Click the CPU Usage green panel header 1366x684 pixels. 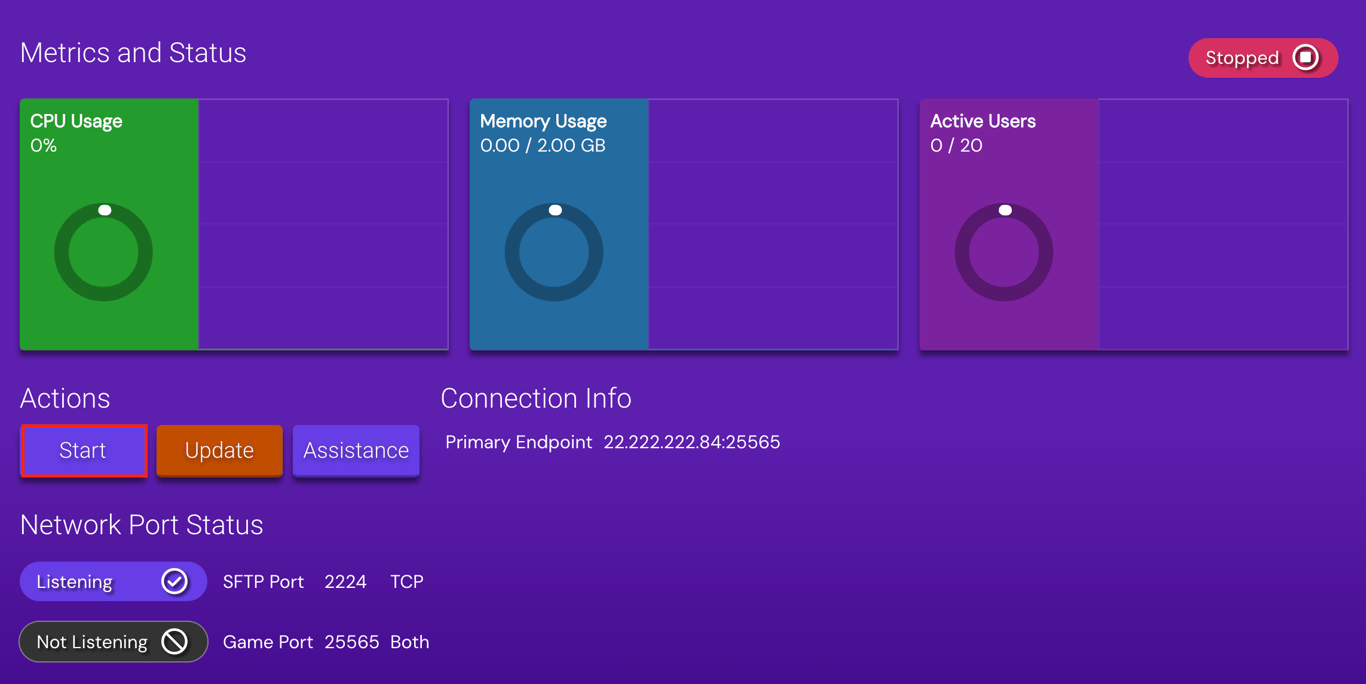76,121
